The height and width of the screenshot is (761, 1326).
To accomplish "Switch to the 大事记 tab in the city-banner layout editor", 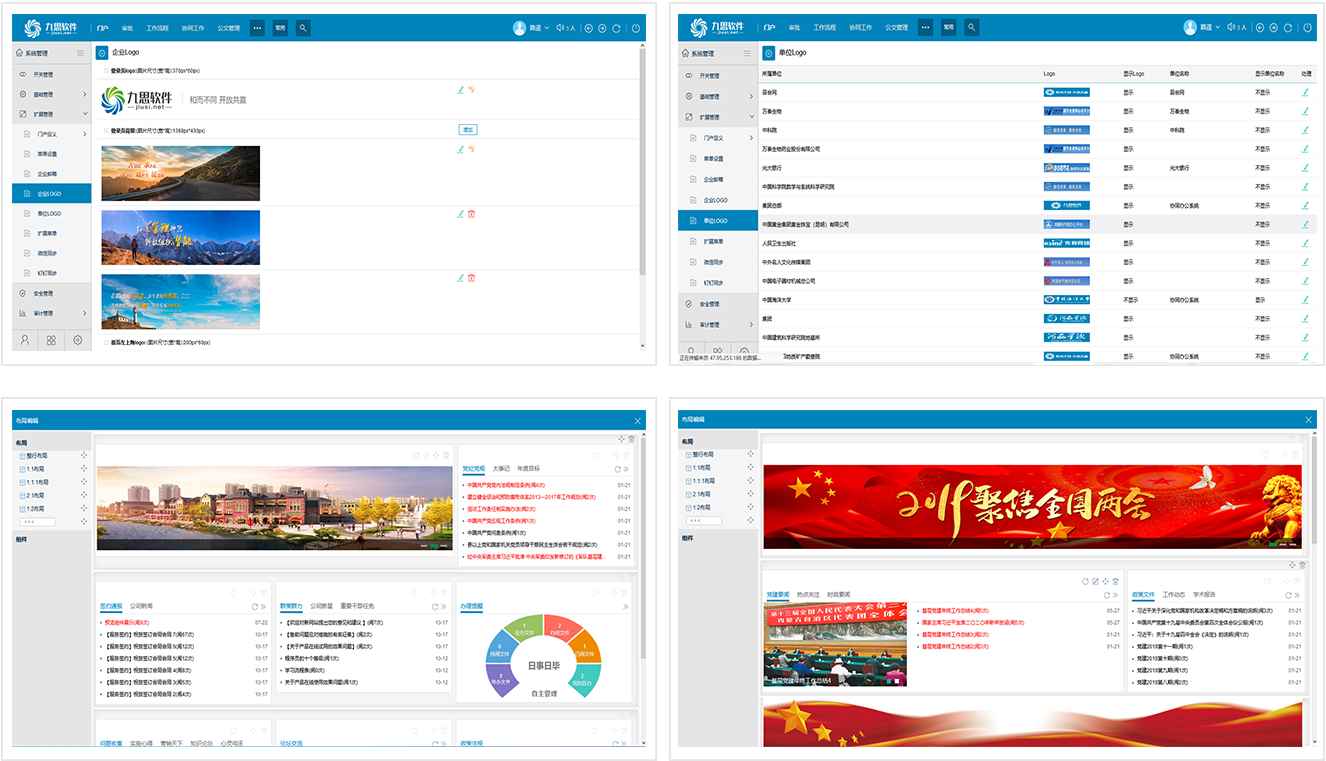I will (x=501, y=468).
